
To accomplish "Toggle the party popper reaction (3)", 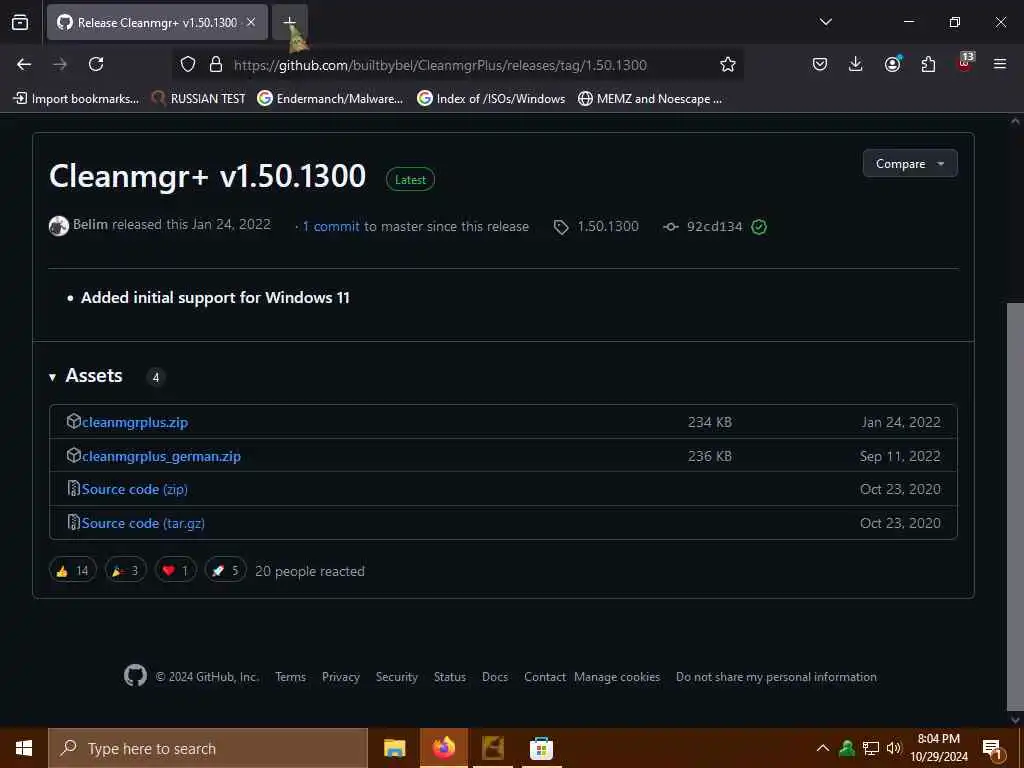I will 125,570.
